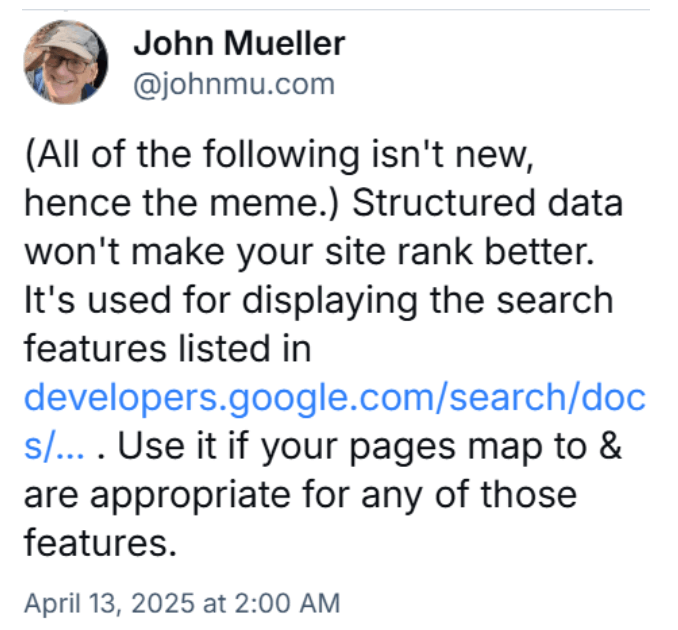
Task: Click the text "It's used for displaying"
Action: click(221, 301)
